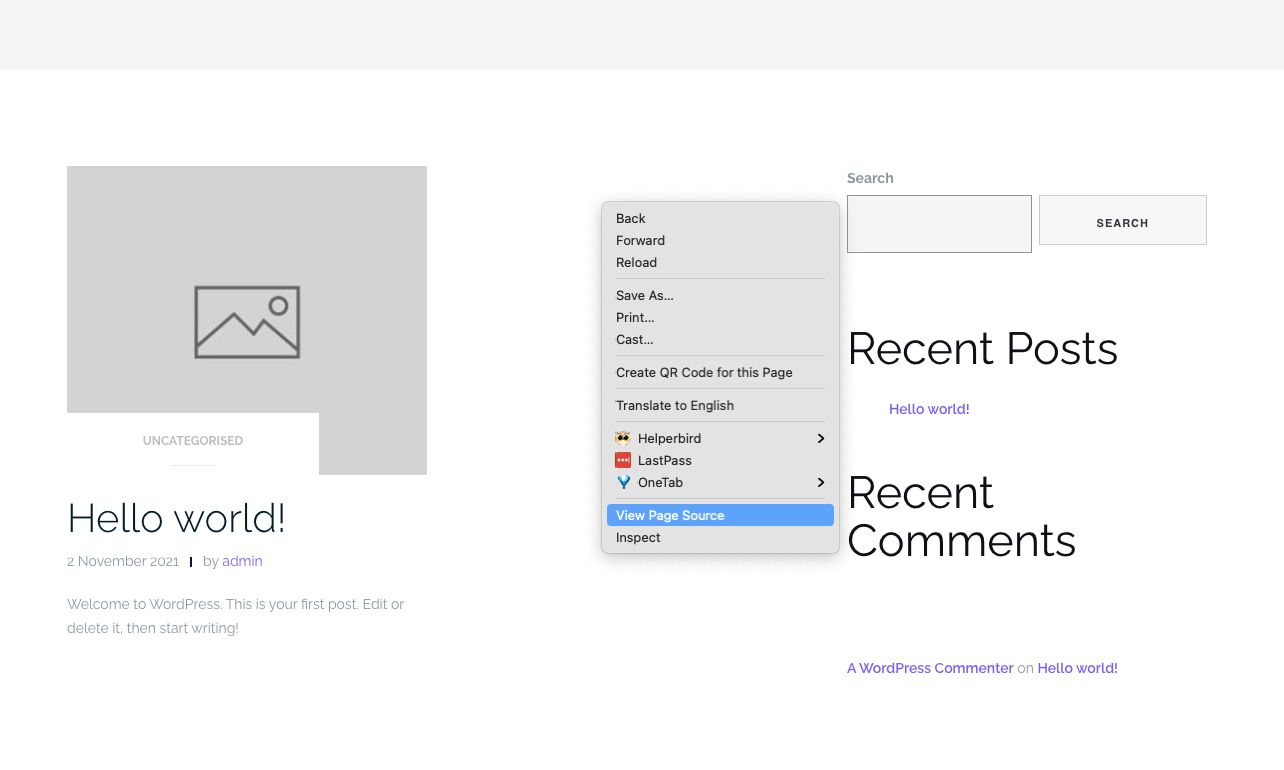Viewport: 1284px width, 770px height.
Task: Click the placeholder image icon in the post
Action: 247,321
